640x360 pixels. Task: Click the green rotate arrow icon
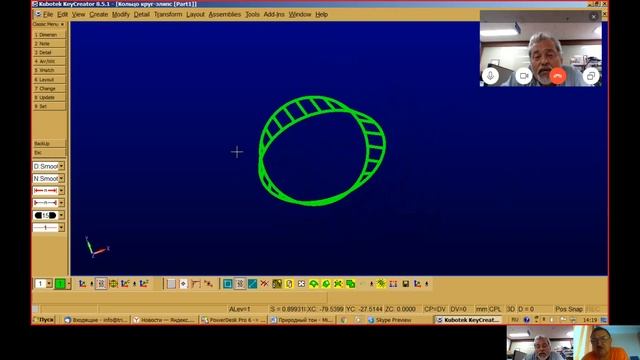click(313, 284)
